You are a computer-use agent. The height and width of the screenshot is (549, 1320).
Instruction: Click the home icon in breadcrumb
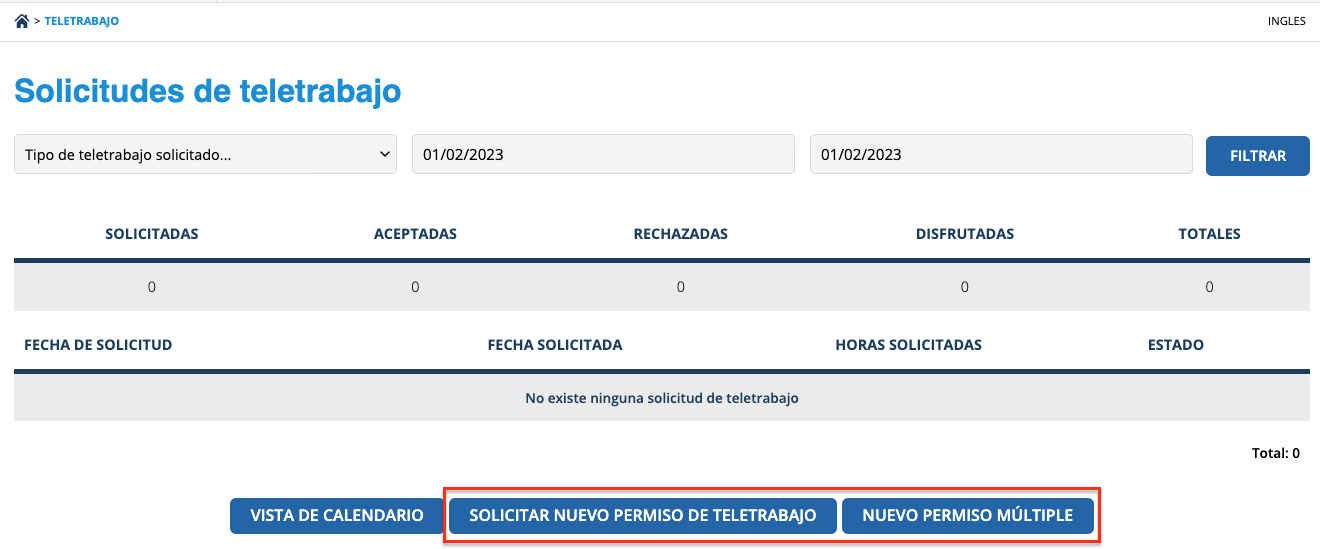(x=21, y=21)
